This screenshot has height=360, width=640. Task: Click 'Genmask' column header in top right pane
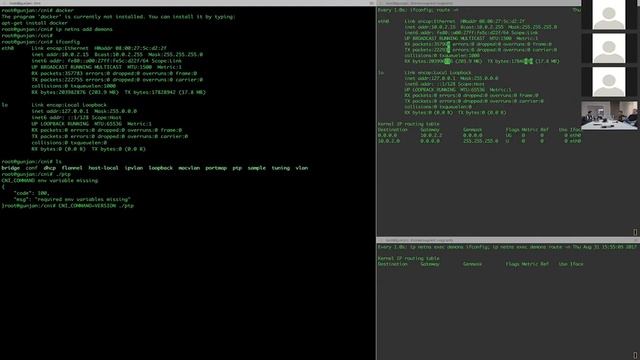click(x=472, y=130)
